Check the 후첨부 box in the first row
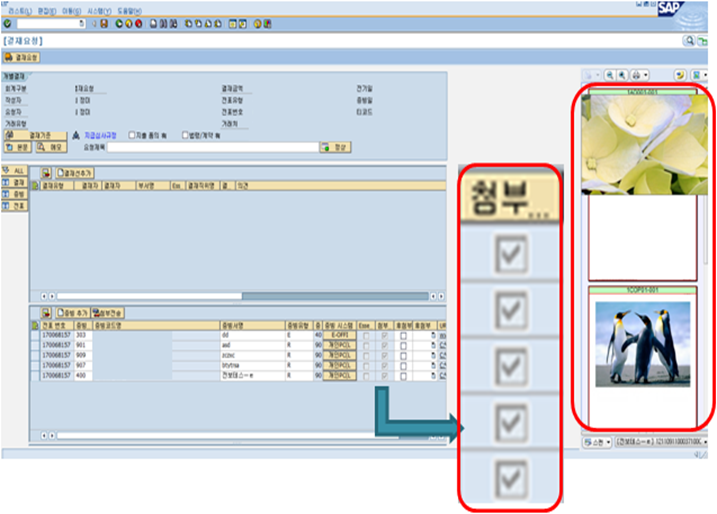The width and height of the screenshot is (717, 514). (x=403, y=336)
